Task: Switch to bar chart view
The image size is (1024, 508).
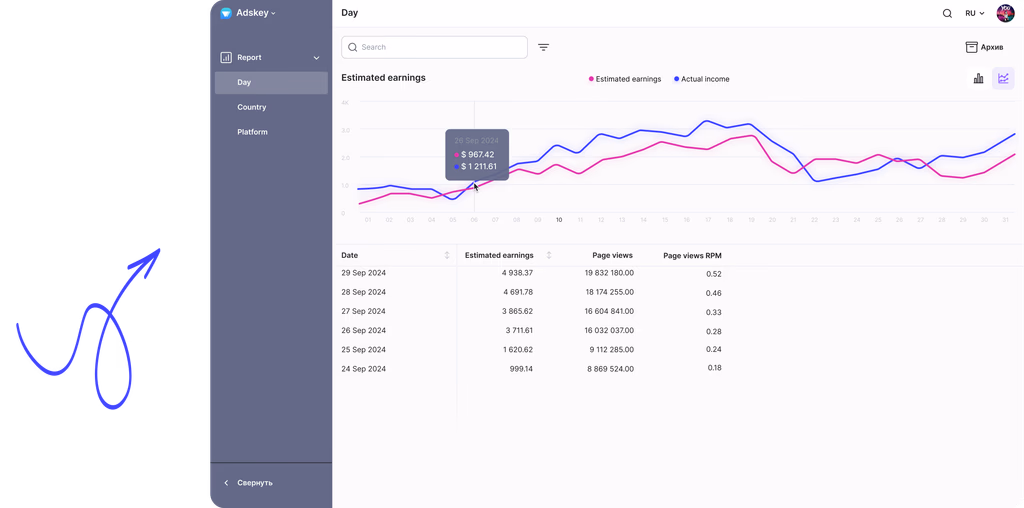Action: 978,78
